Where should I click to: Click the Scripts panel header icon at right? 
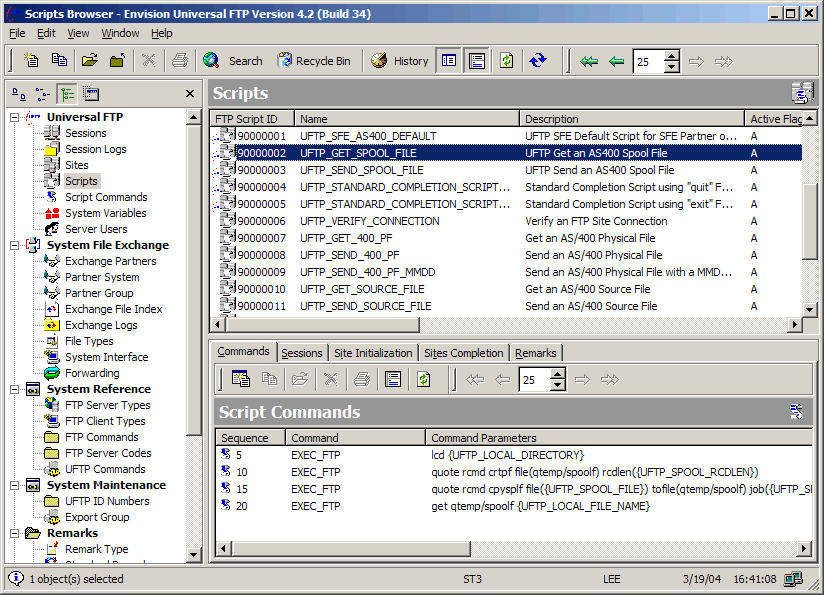[802, 93]
